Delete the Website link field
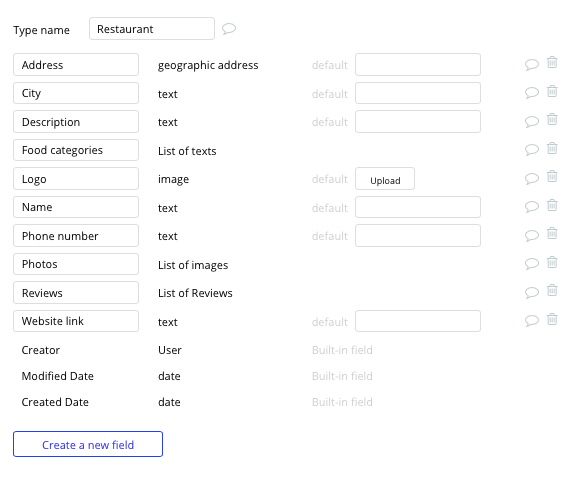 coord(552,319)
